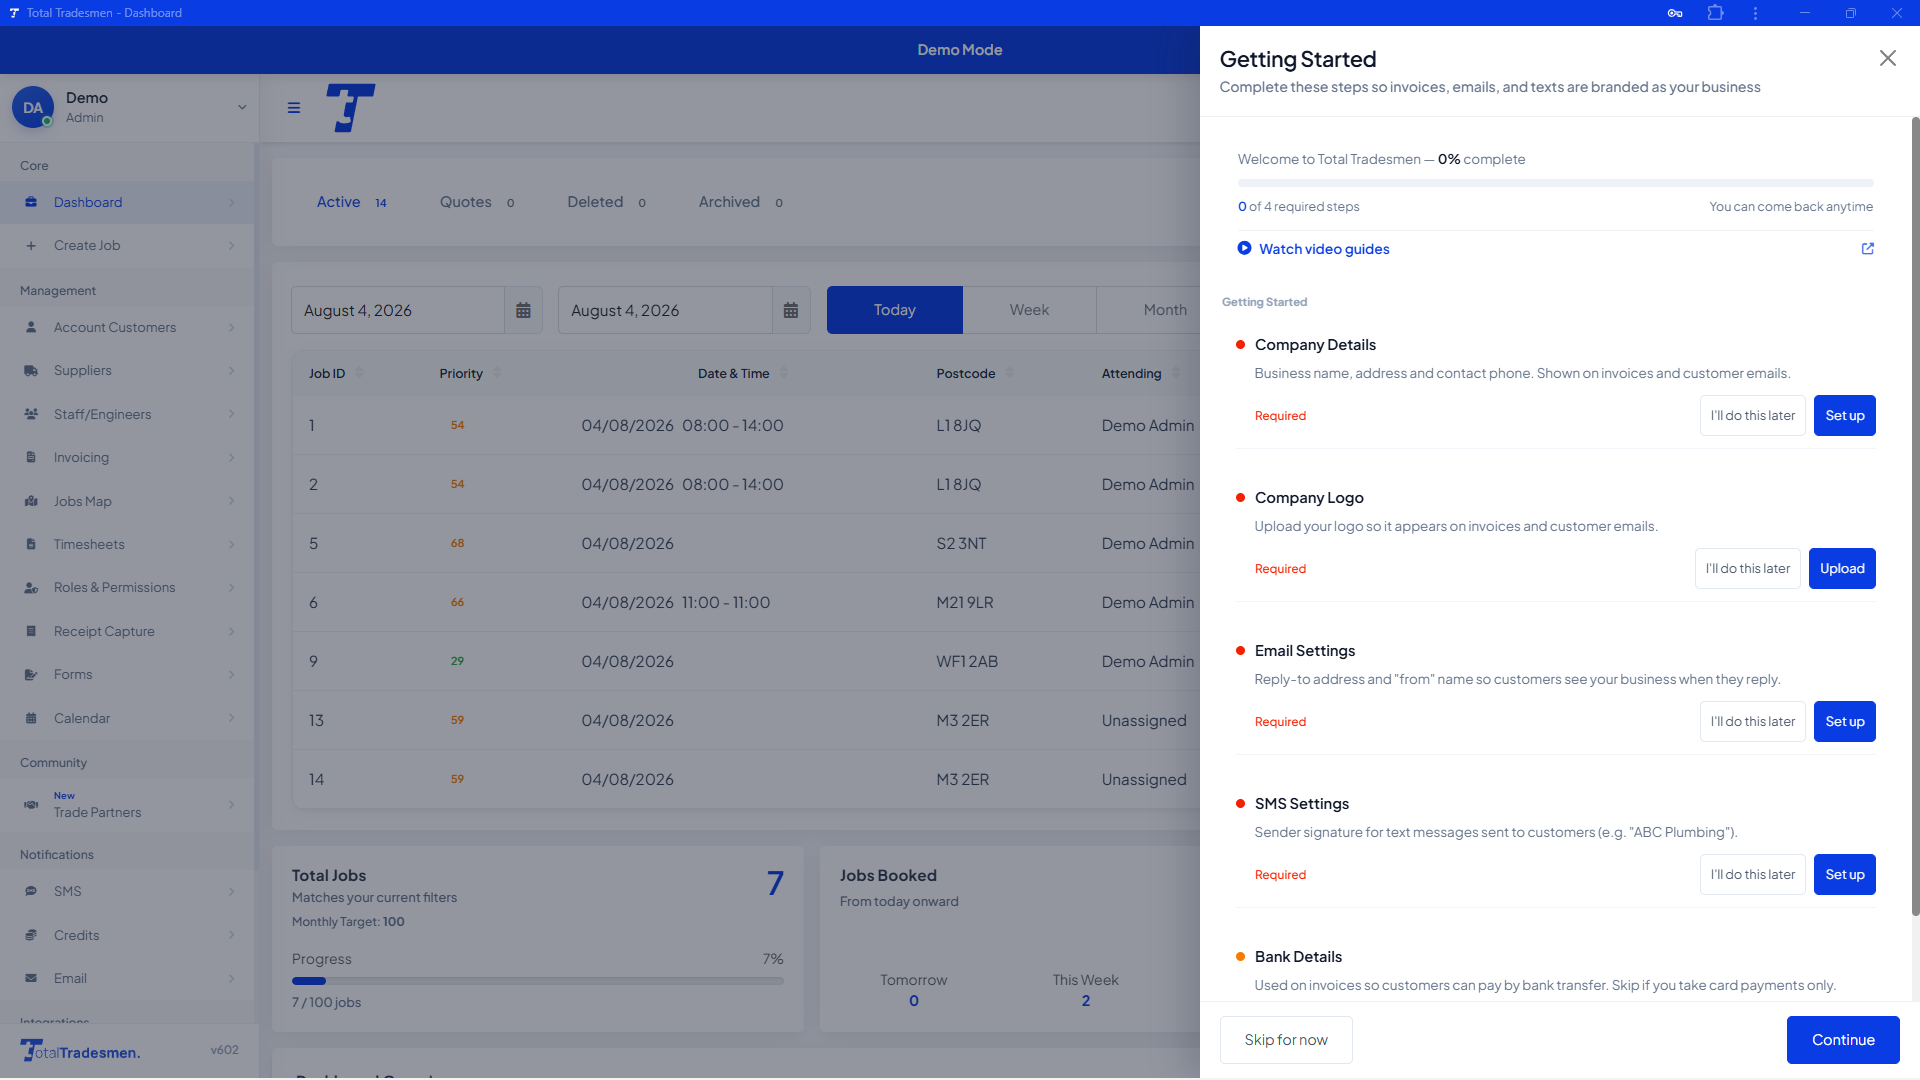Click the Receipt Capture icon
Viewport: 1920px width, 1080px height.
pos(31,631)
